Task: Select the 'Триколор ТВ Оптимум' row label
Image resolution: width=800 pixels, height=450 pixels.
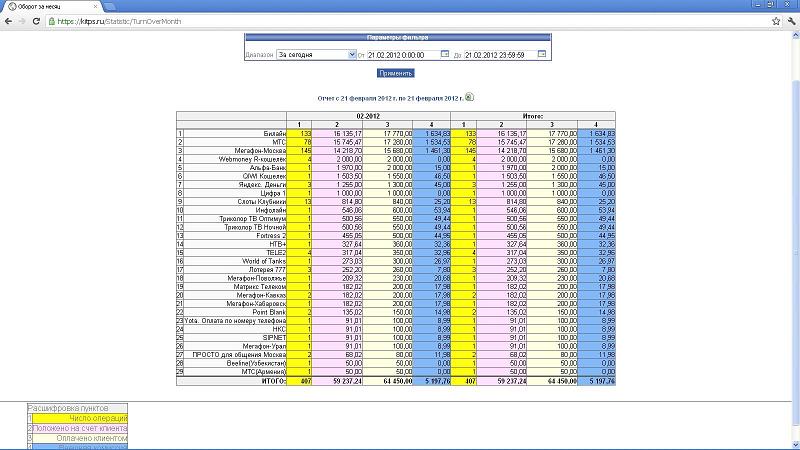Action: [253, 219]
